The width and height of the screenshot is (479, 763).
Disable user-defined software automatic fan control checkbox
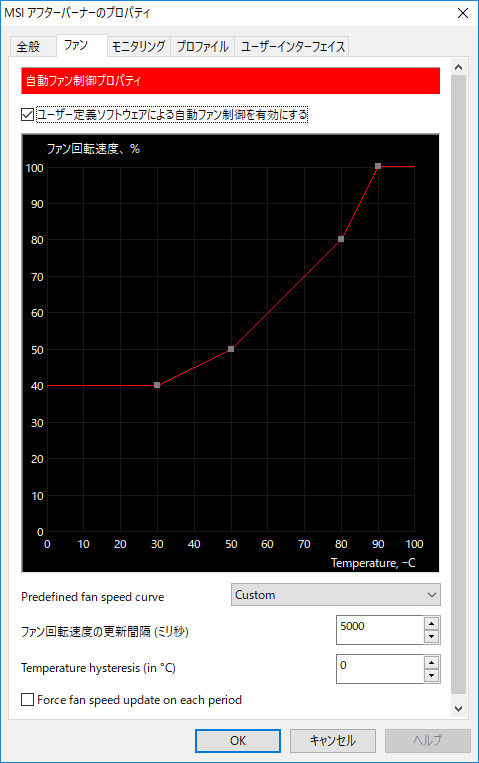click(28, 114)
